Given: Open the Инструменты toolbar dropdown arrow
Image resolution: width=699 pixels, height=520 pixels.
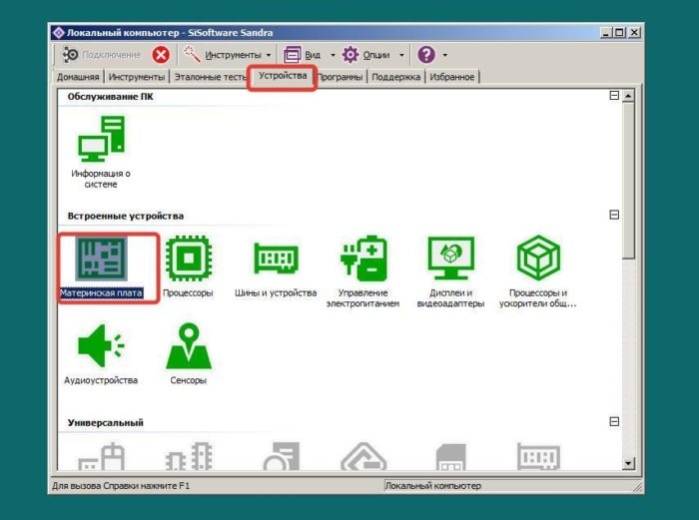Looking at the screenshot, I should point(269,55).
